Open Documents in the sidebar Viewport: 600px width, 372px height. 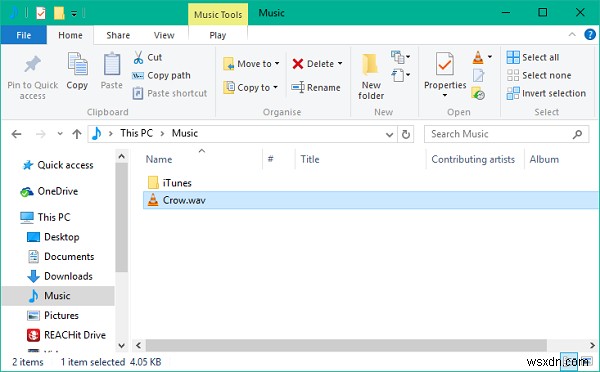pos(61,256)
